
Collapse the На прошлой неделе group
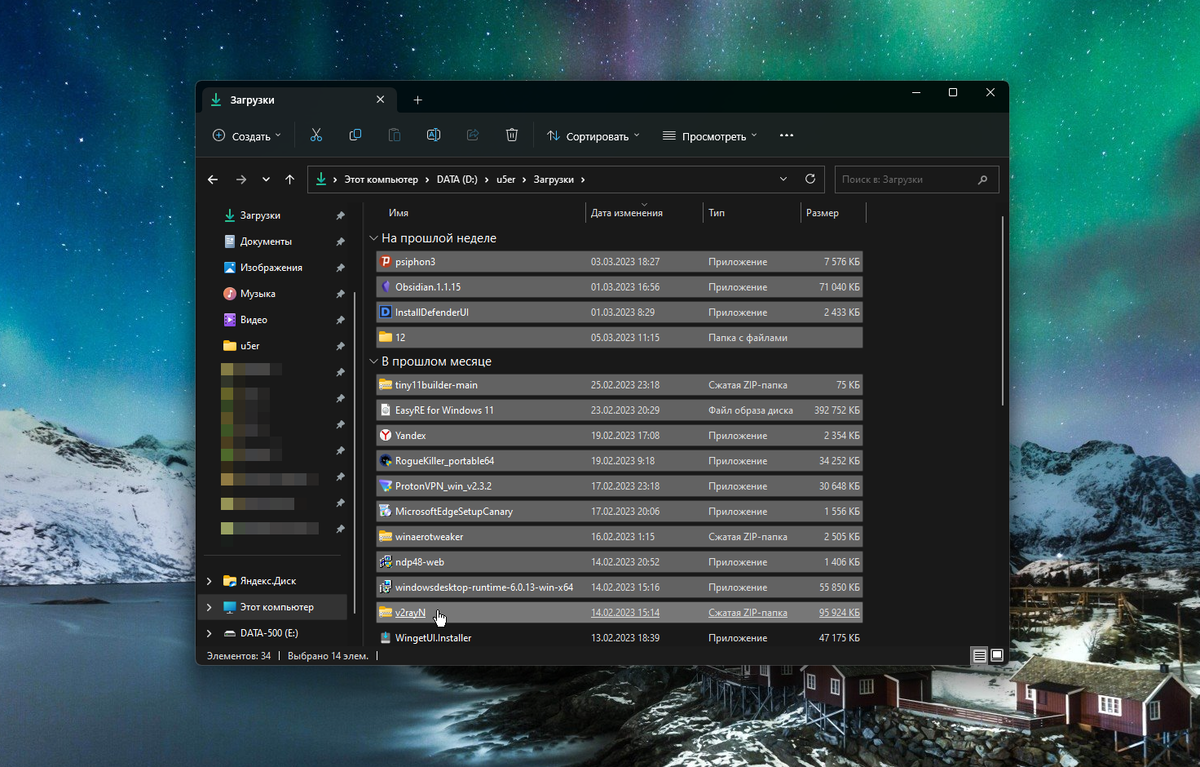(x=374, y=239)
